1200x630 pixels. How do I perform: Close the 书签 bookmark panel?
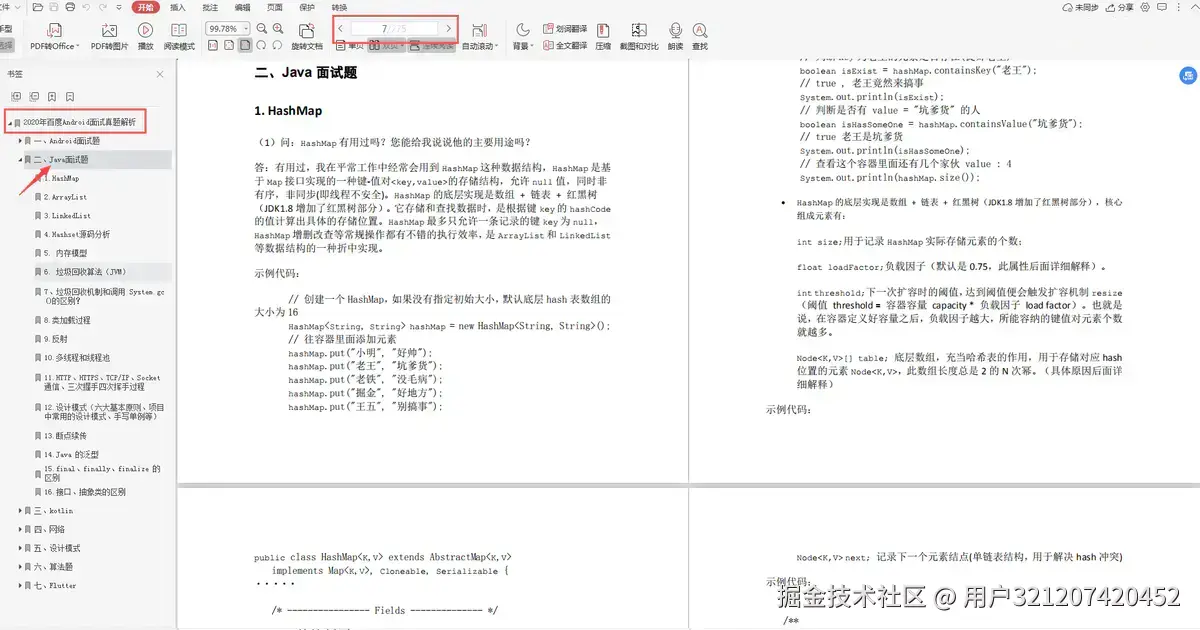pyautogui.click(x=160, y=74)
